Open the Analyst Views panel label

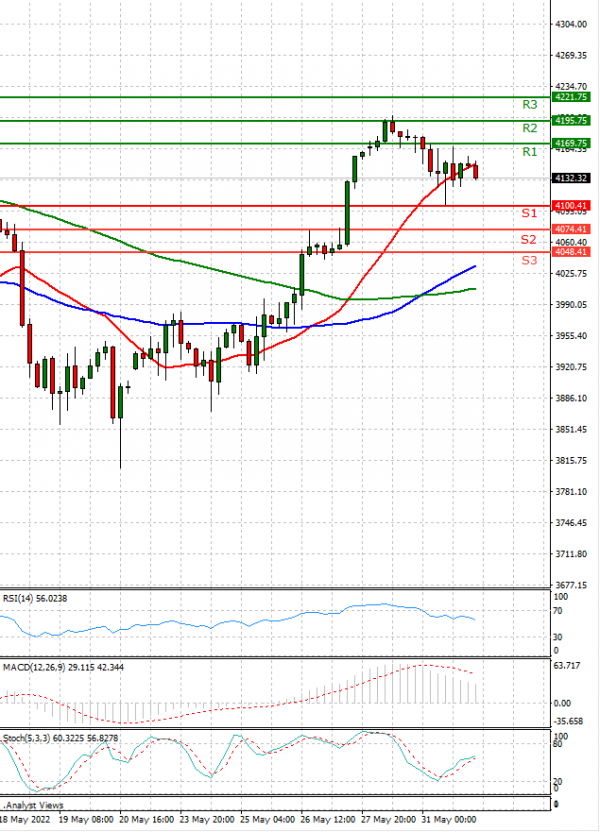click(x=35, y=804)
